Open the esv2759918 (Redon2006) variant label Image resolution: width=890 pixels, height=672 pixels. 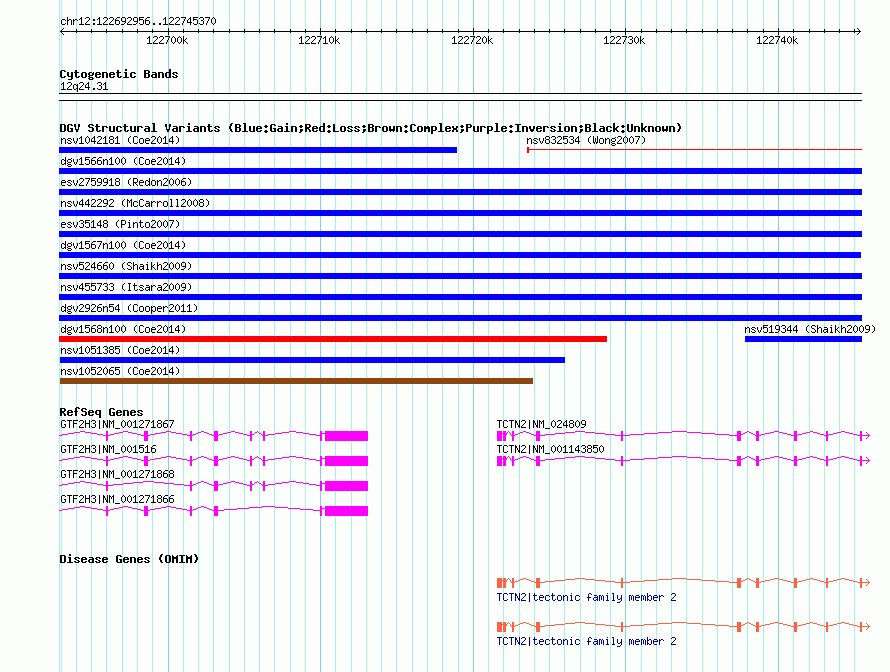[x=126, y=182]
